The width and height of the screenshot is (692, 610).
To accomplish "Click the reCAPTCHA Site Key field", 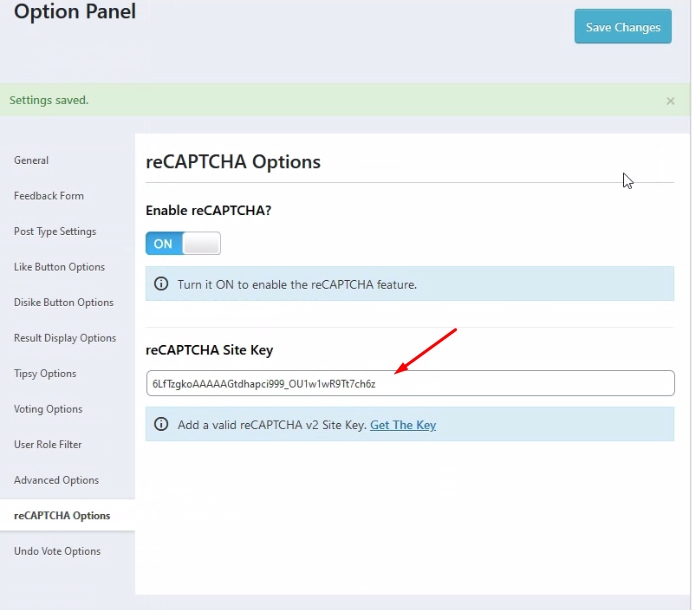I will click(410, 383).
